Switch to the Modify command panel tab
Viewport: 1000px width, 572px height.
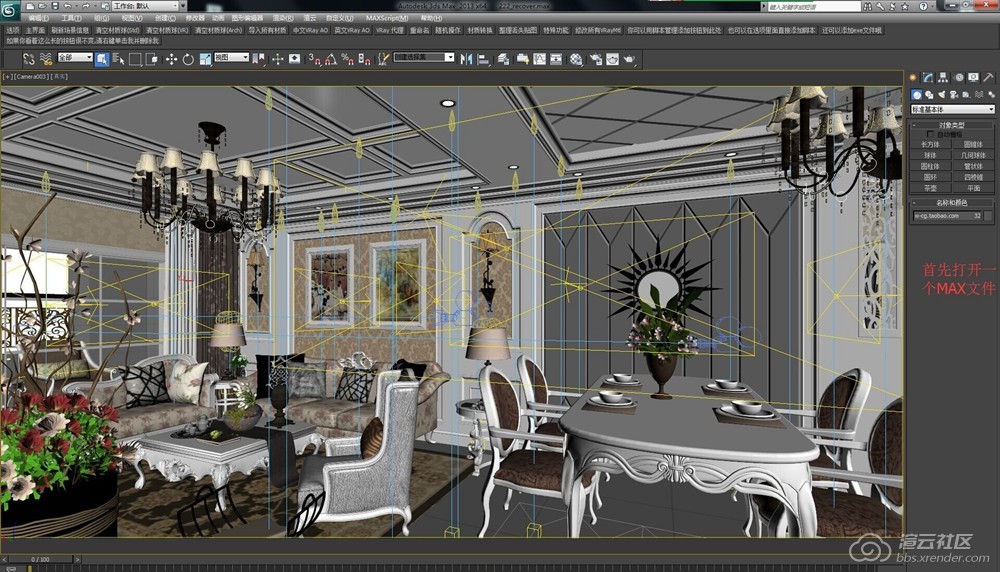pyautogui.click(x=928, y=77)
